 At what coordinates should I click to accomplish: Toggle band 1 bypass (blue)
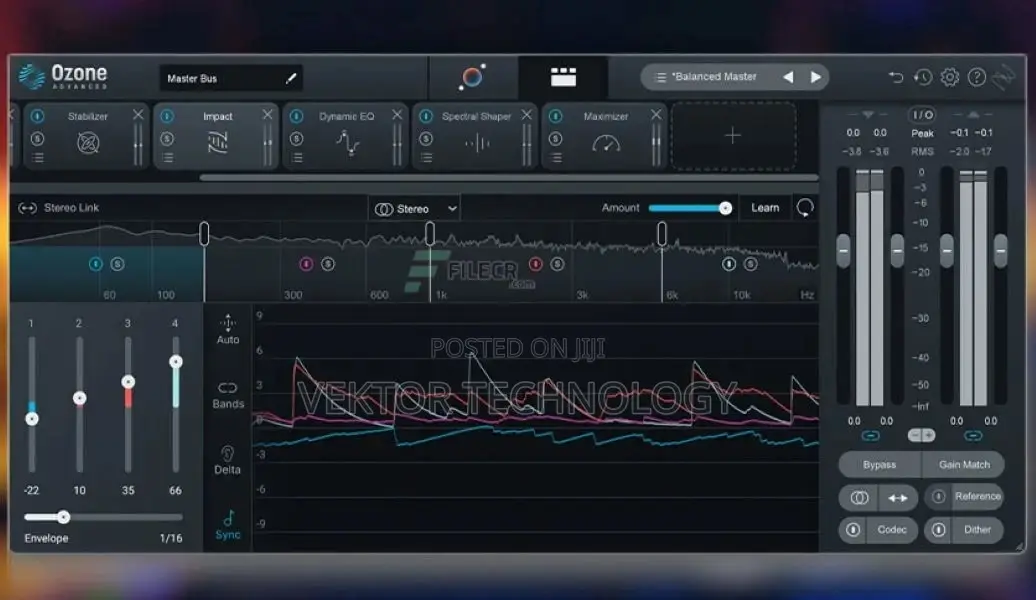point(96,264)
